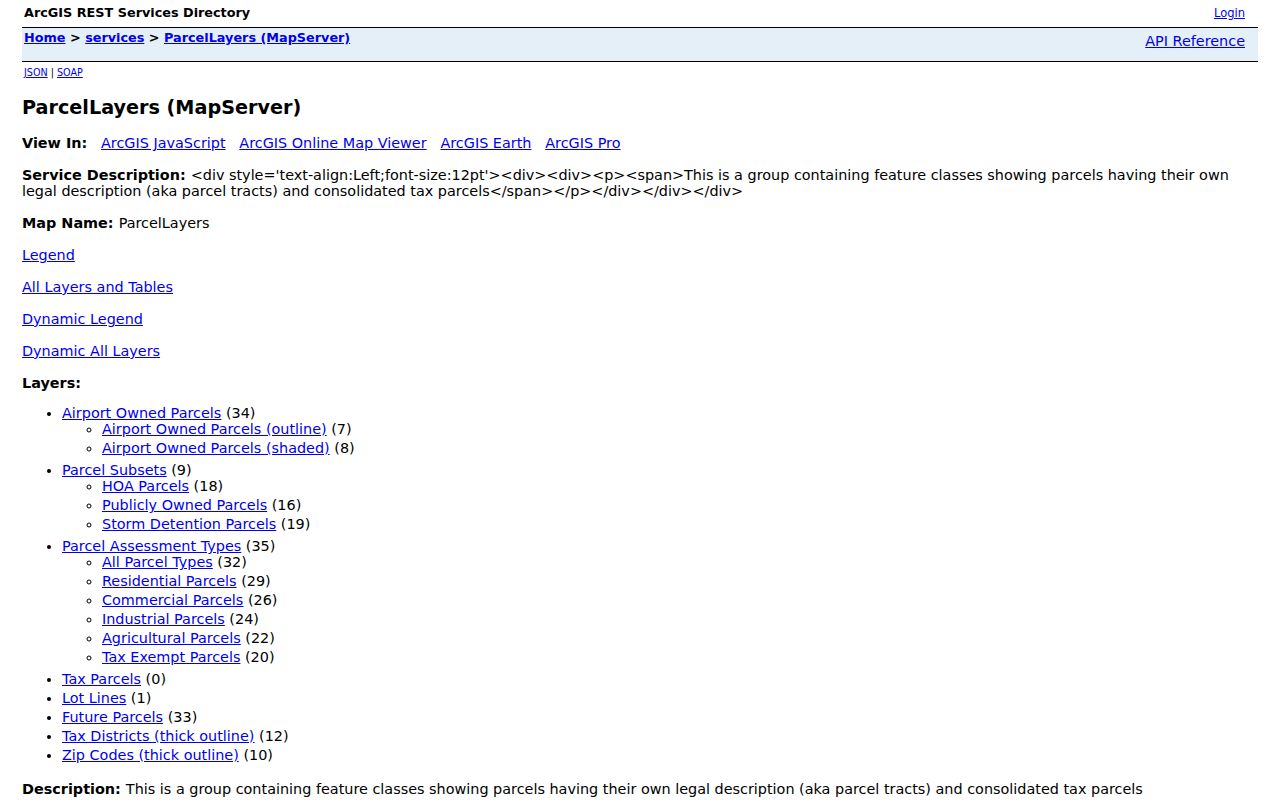Click the 'Map Name:' label
Screen dimensions: 1280x800
(x=68, y=223)
